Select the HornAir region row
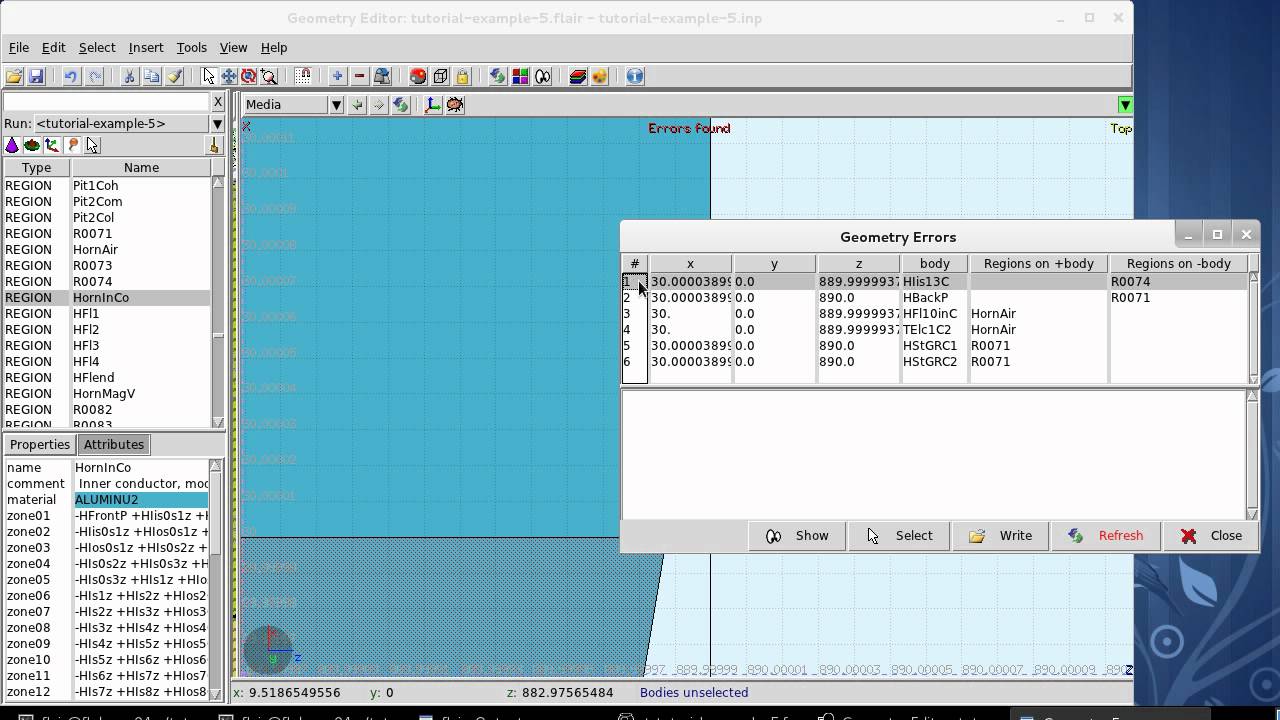 (106, 249)
